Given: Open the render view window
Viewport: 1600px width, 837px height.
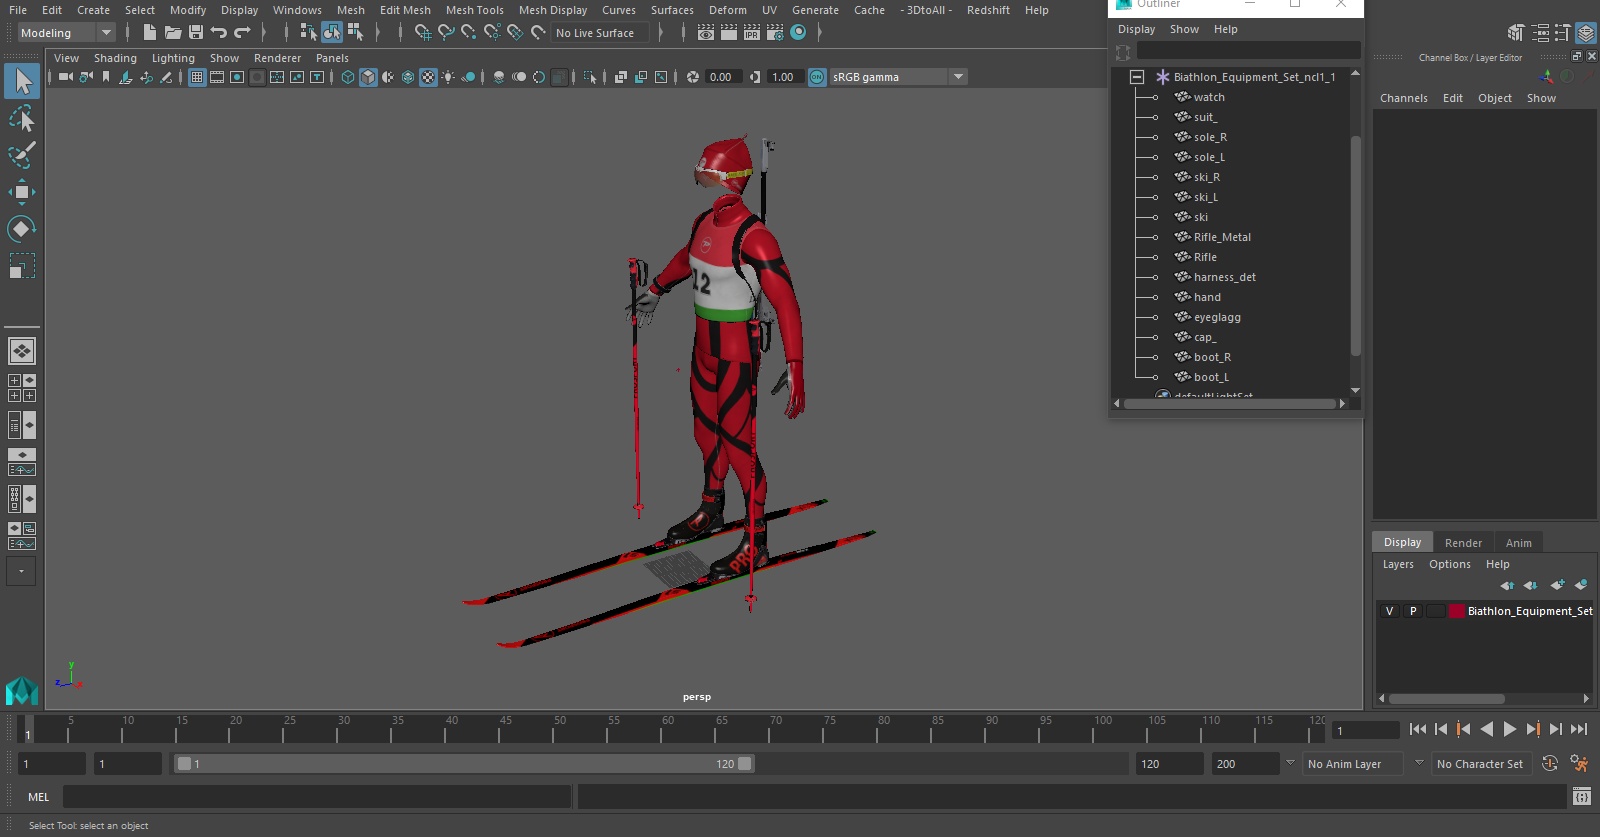Looking at the screenshot, I should [x=706, y=33].
